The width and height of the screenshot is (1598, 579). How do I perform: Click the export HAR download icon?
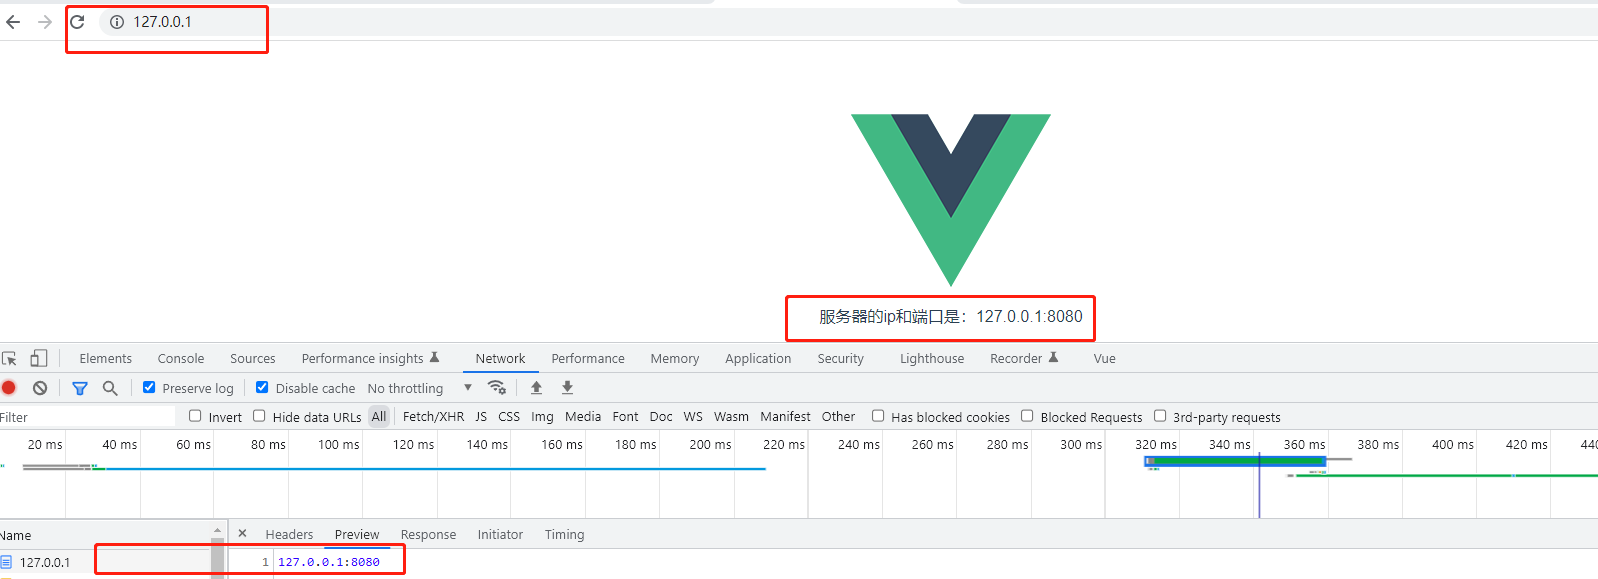567,388
